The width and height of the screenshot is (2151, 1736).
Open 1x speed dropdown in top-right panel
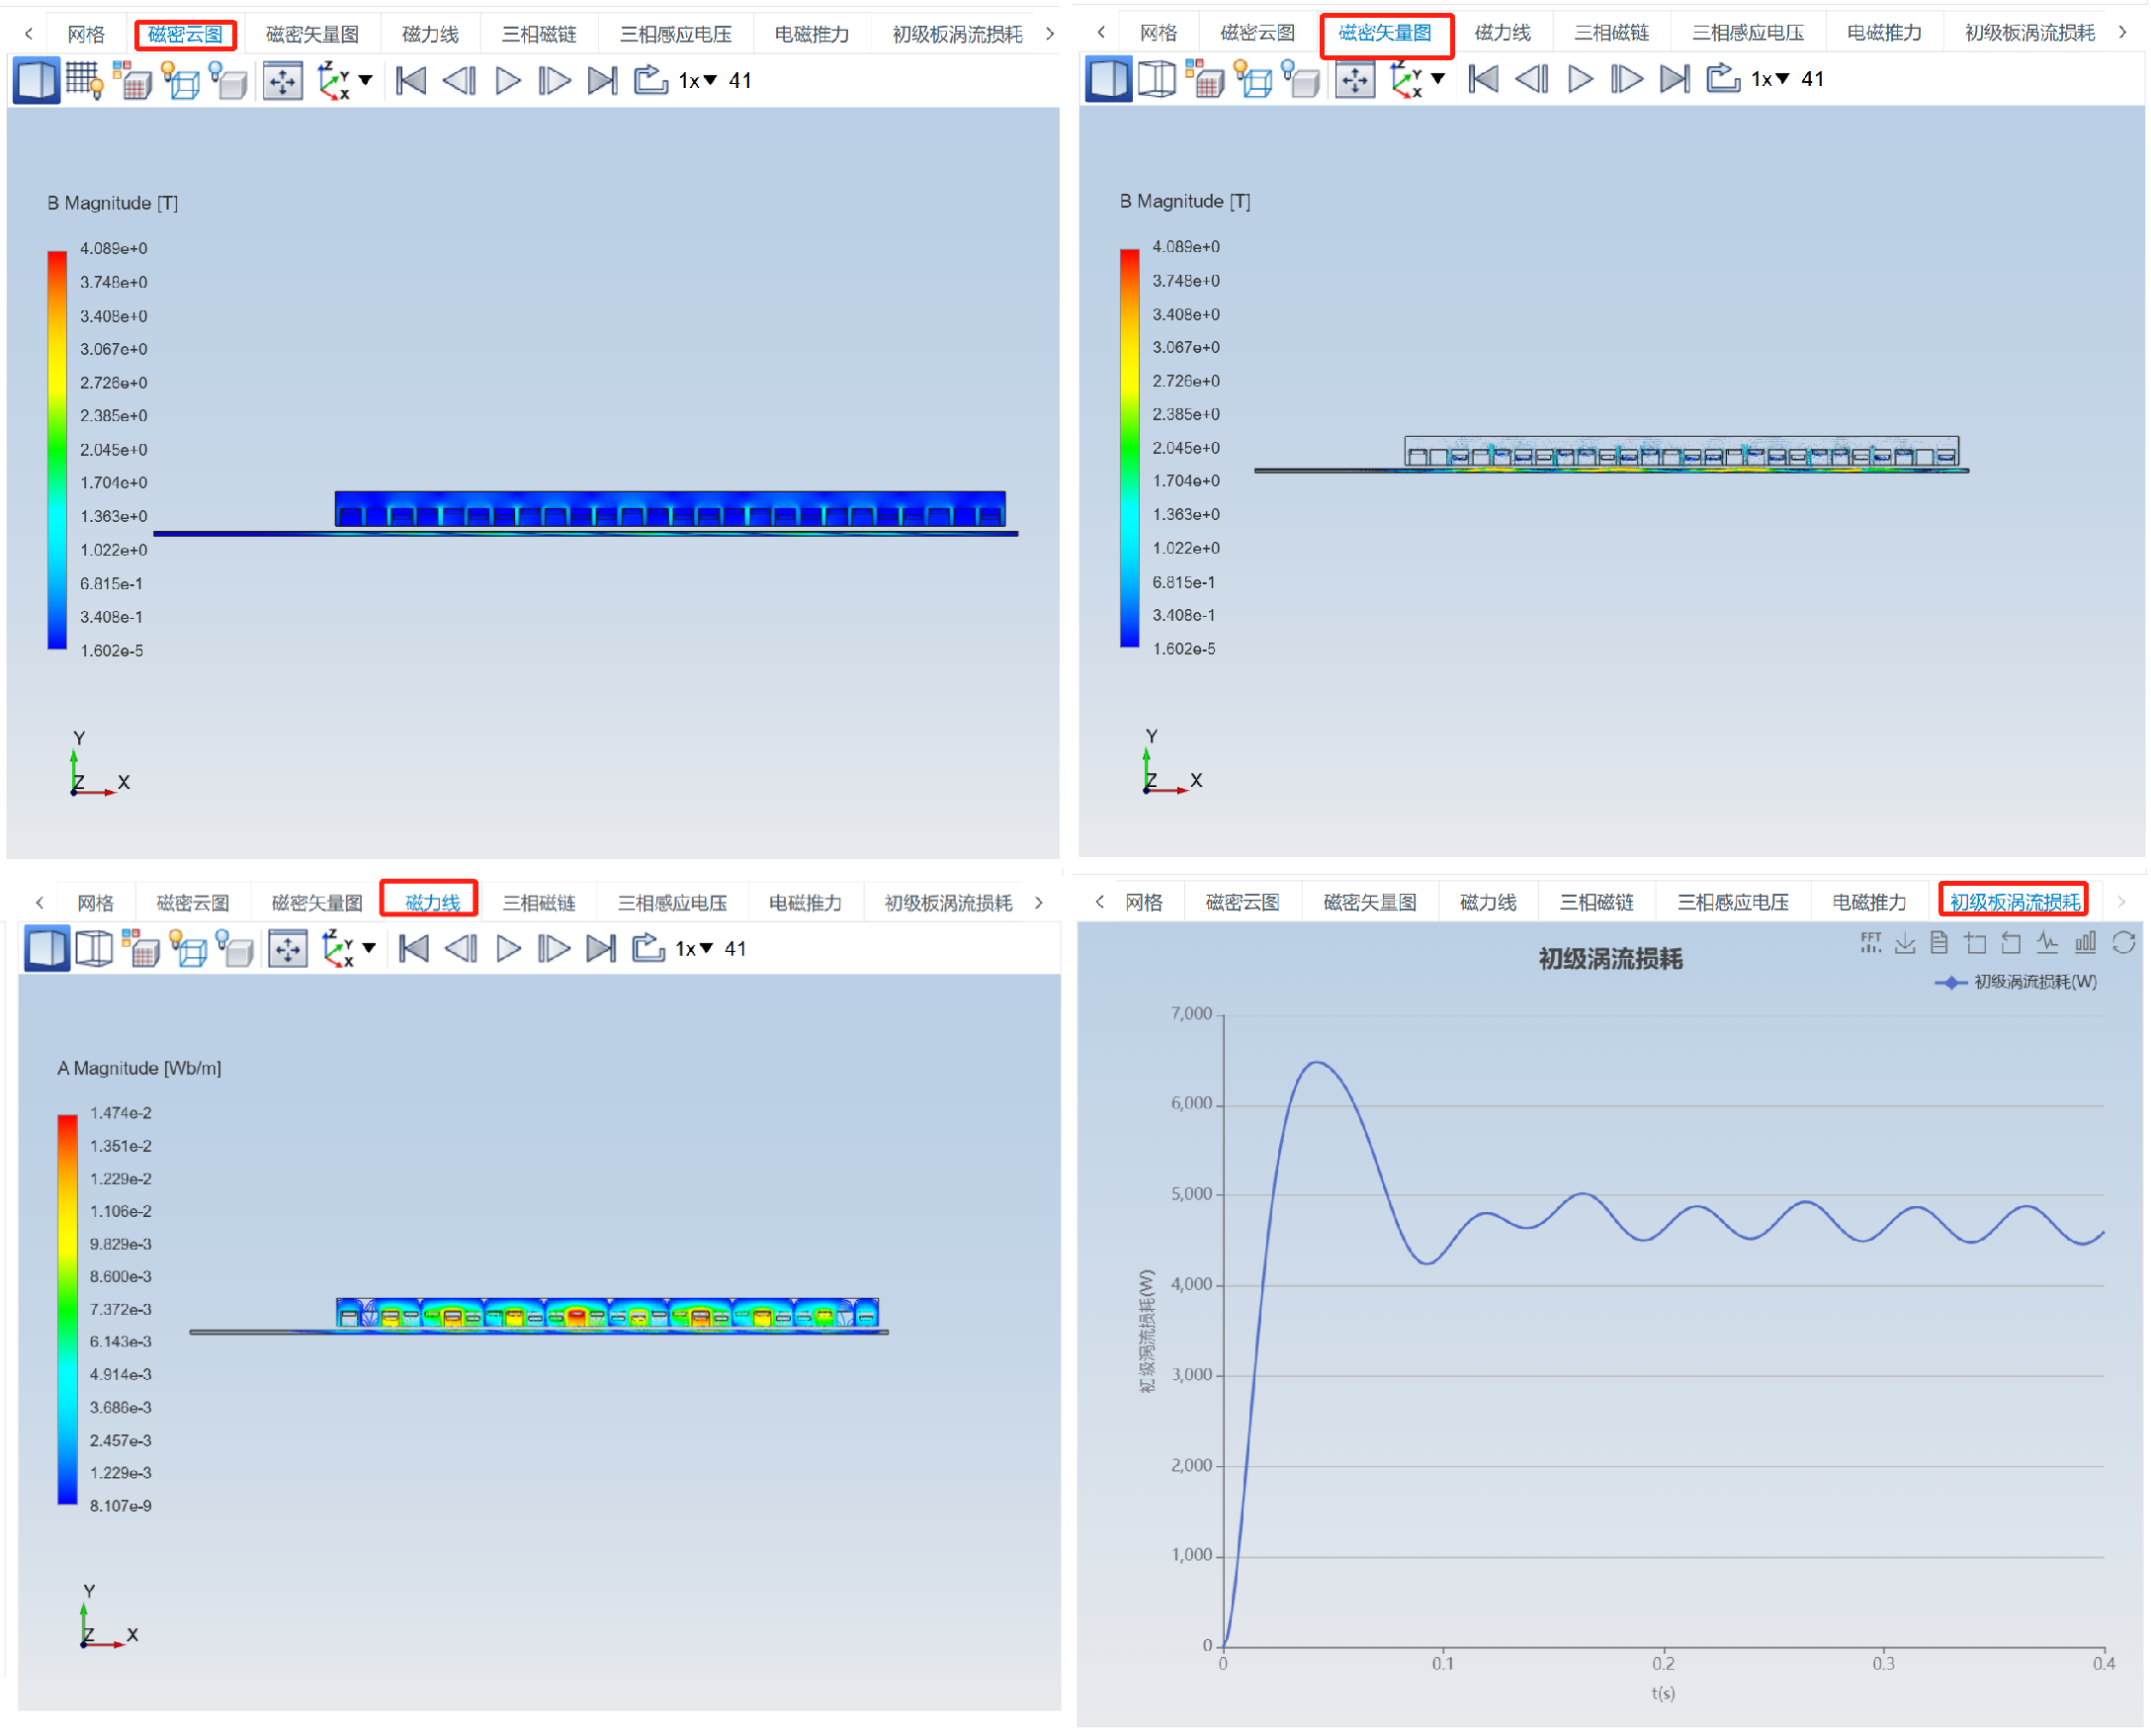pos(1770,79)
